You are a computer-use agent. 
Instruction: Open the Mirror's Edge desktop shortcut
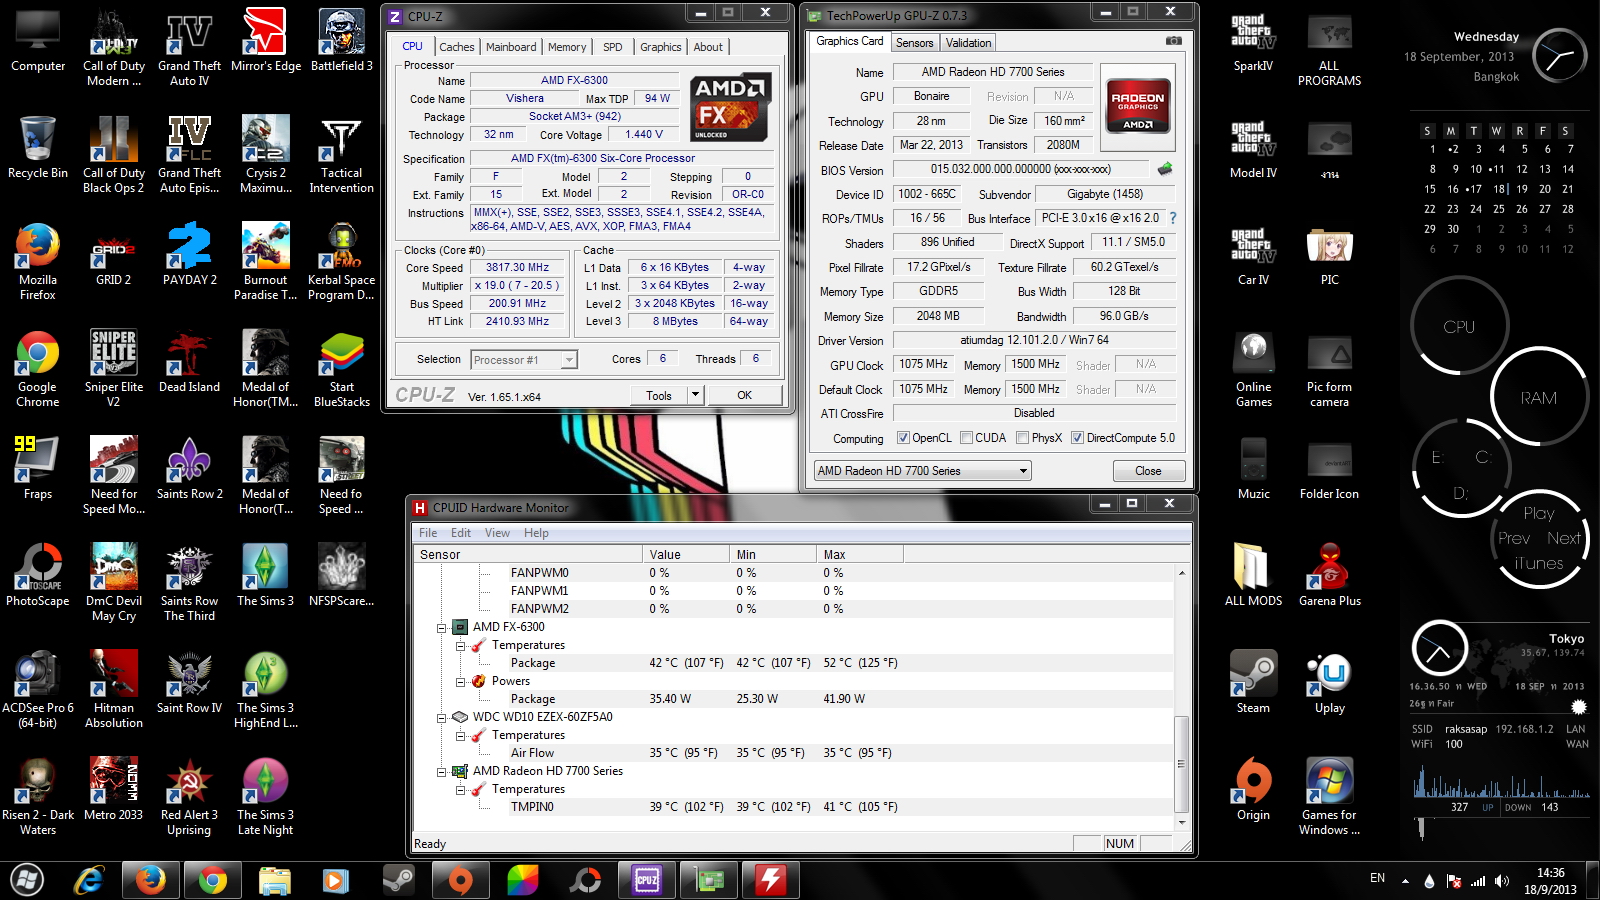[x=265, y=42]
